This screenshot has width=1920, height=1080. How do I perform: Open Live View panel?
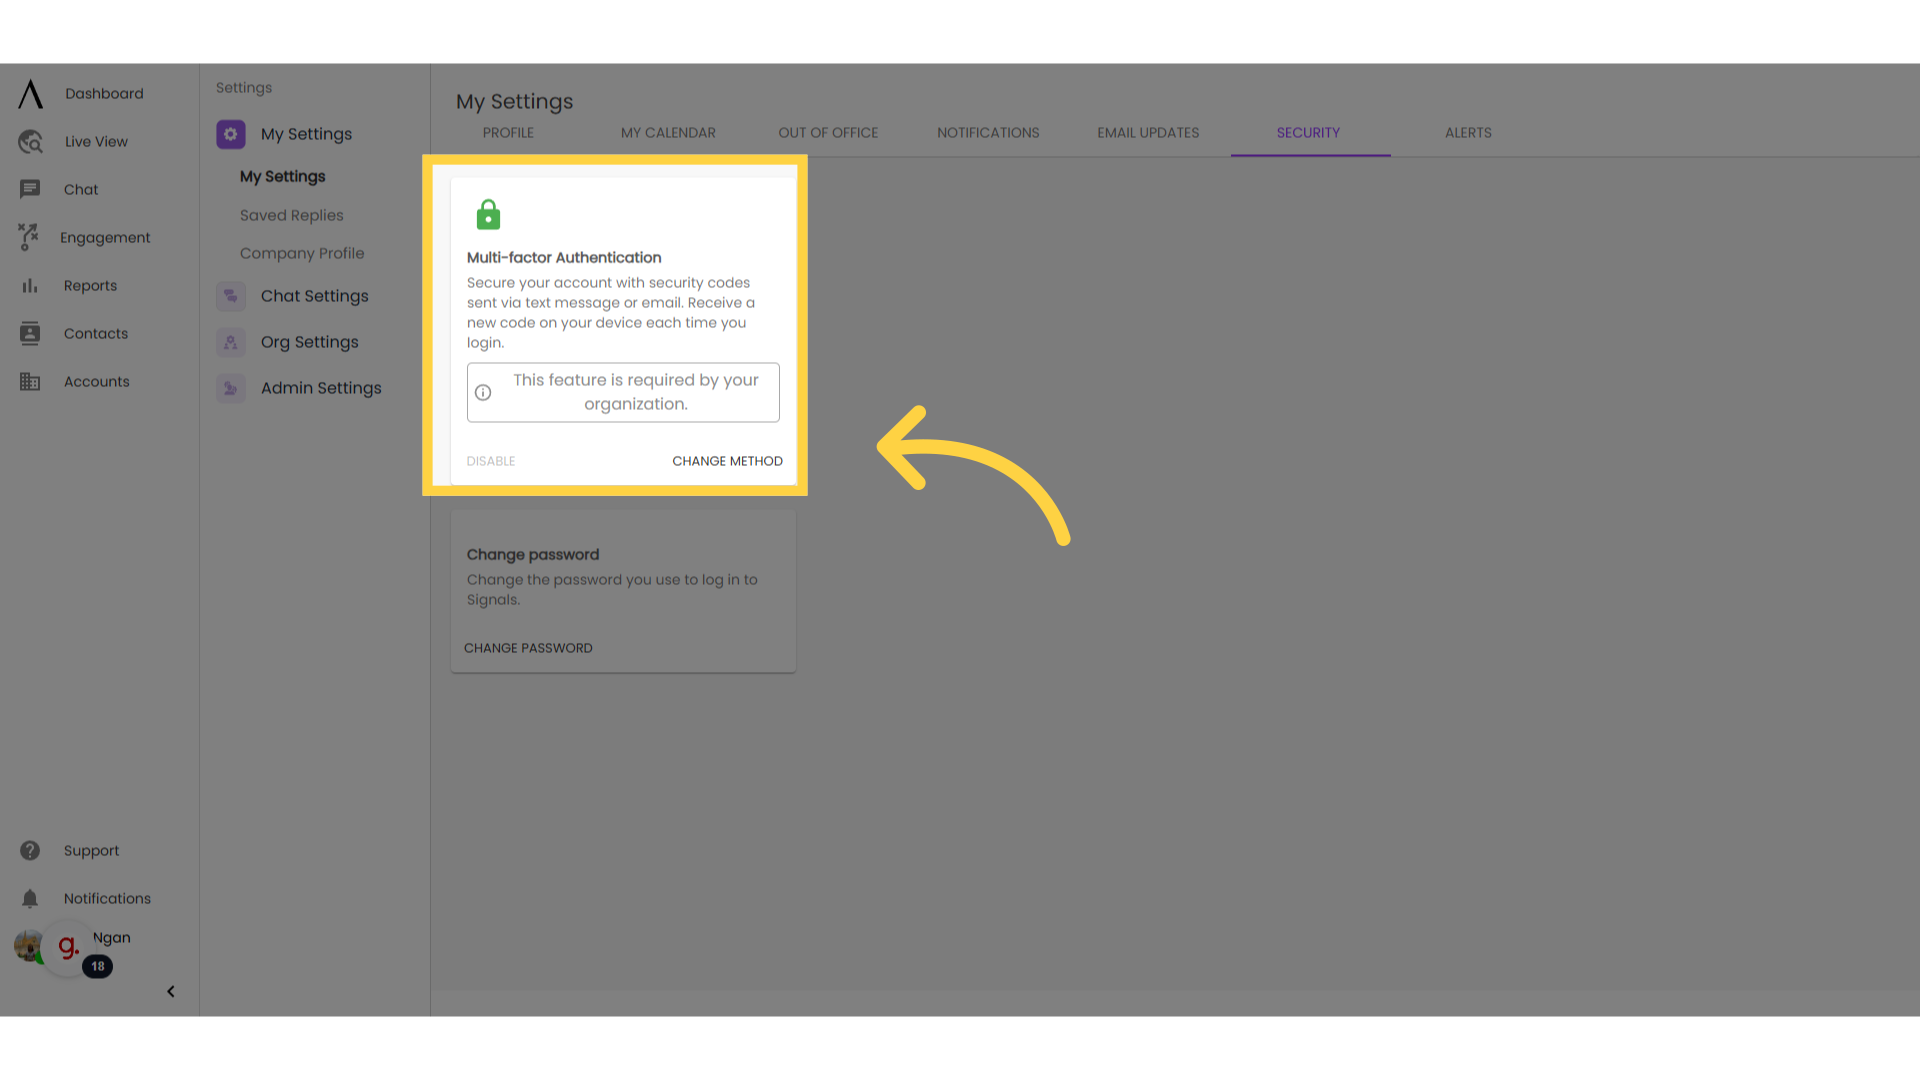pos(94,141)
